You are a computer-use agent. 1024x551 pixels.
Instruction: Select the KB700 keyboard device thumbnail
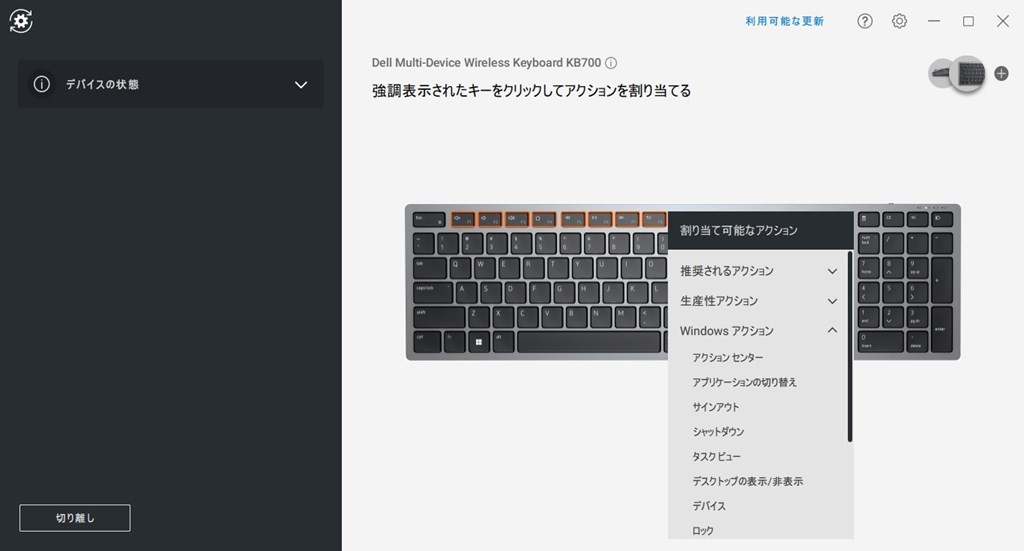(967, 74)
